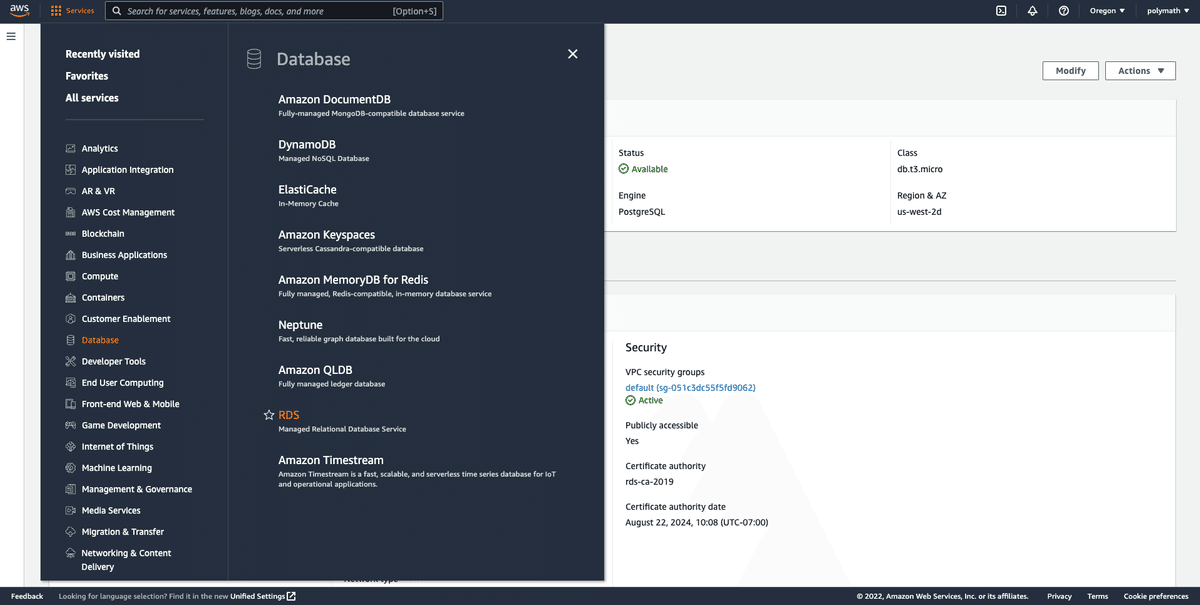Image resolution: width=1200 pixels, height=605 pixels.
Task: Click the Migration & Transfer icon
Action: click(x=71, y=532)
